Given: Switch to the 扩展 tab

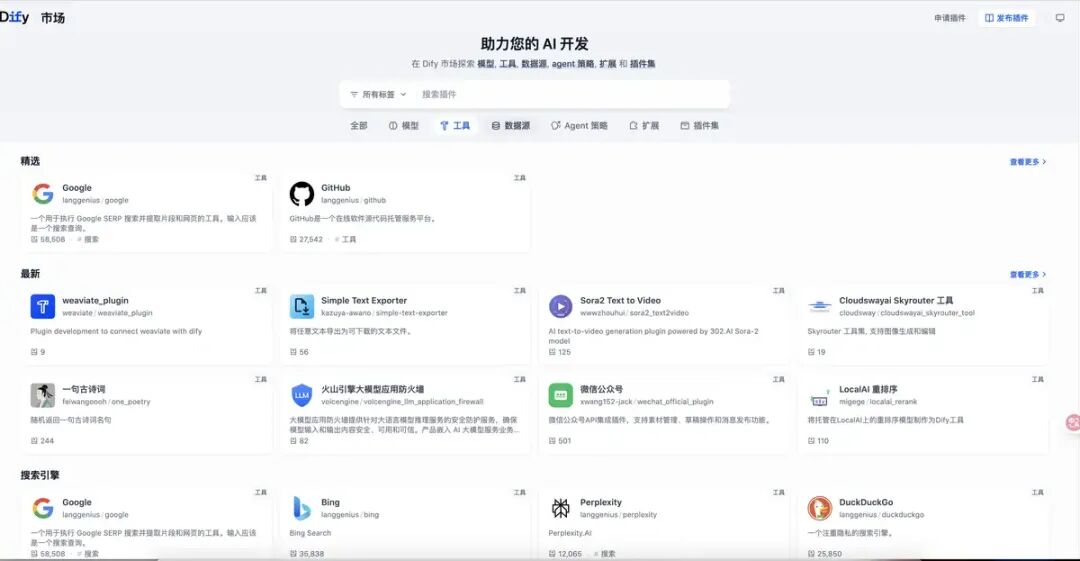Looking at the screenshot, I should 644,125.
